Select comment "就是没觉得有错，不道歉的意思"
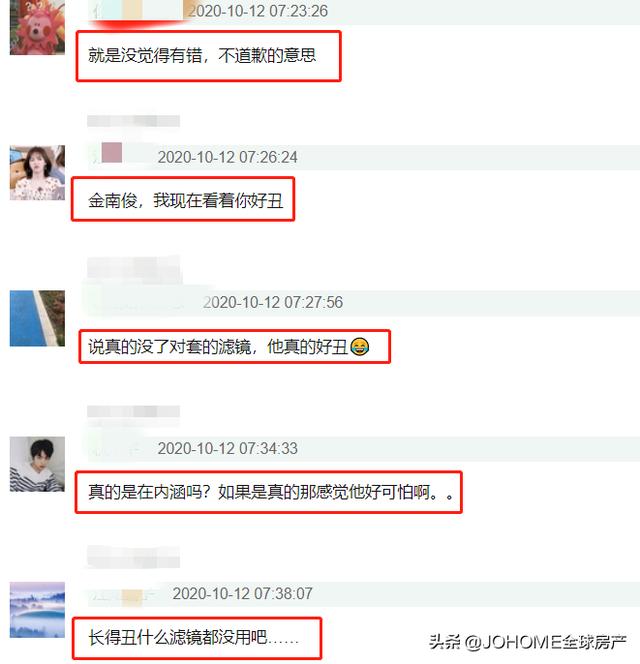Viewport: 640px width, 664px height. point(202,55)
